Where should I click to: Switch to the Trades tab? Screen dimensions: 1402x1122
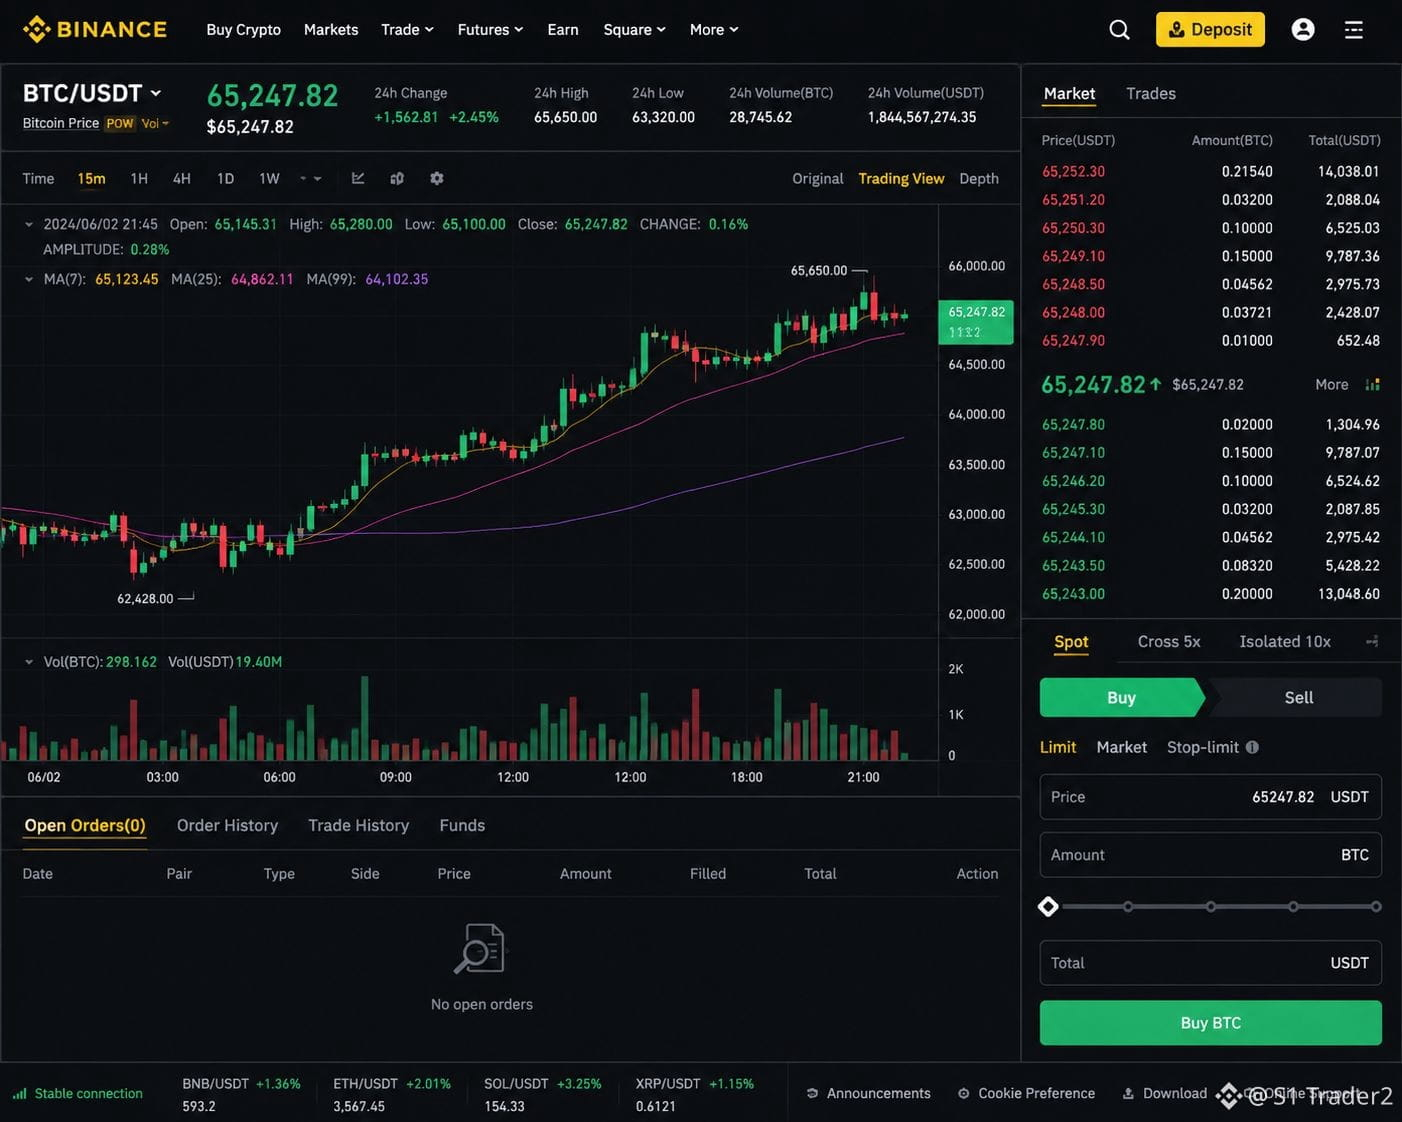(x=1151, y=93)
